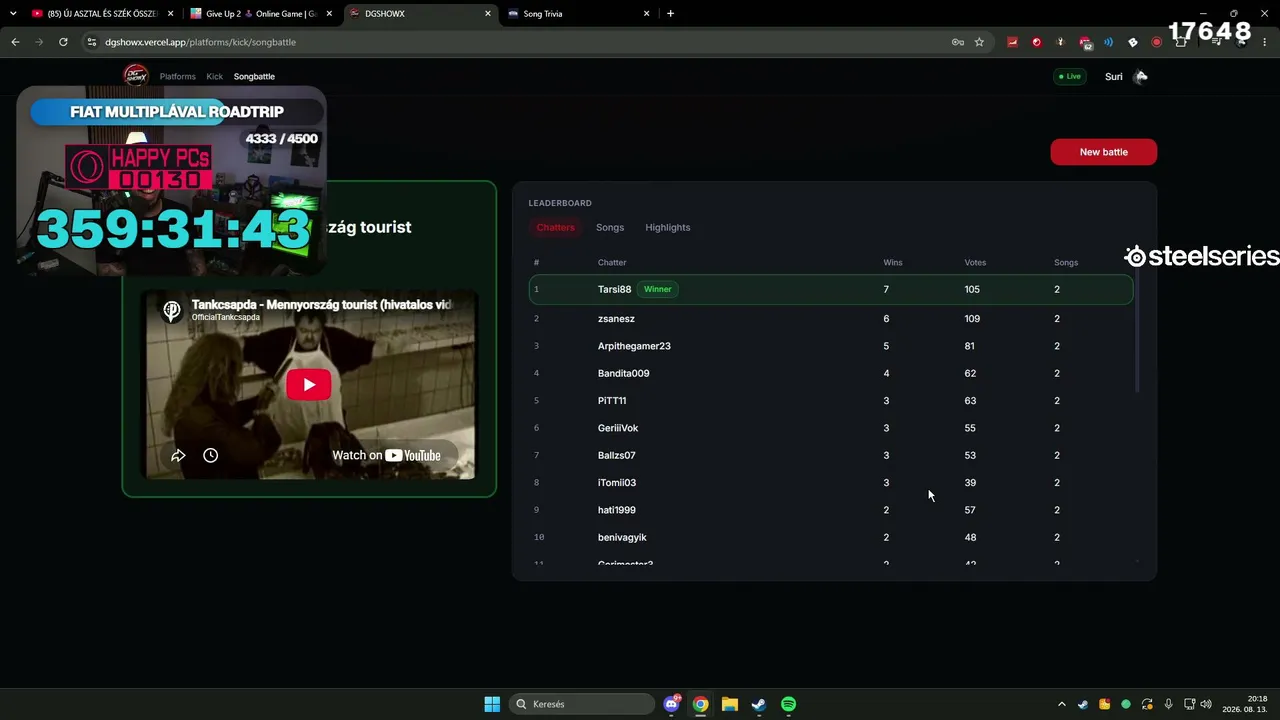Open Watch on YouTube link
Viewport: 1280px width, 720px height.
point(386,455)
